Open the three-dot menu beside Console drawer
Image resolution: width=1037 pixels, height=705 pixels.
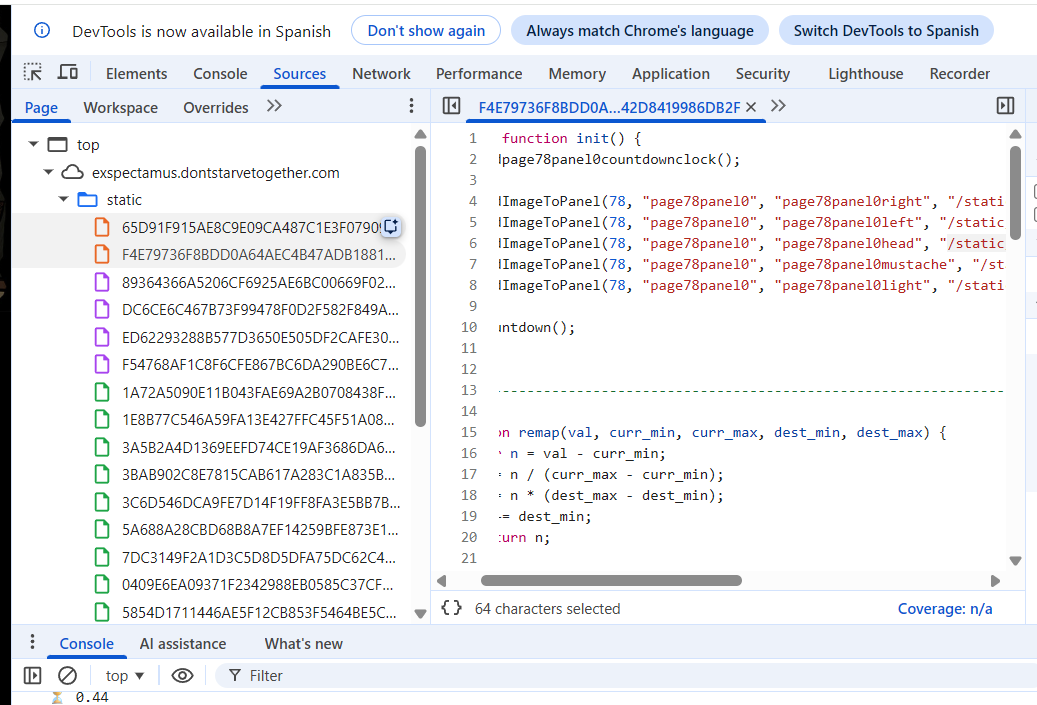click(32, 642)
